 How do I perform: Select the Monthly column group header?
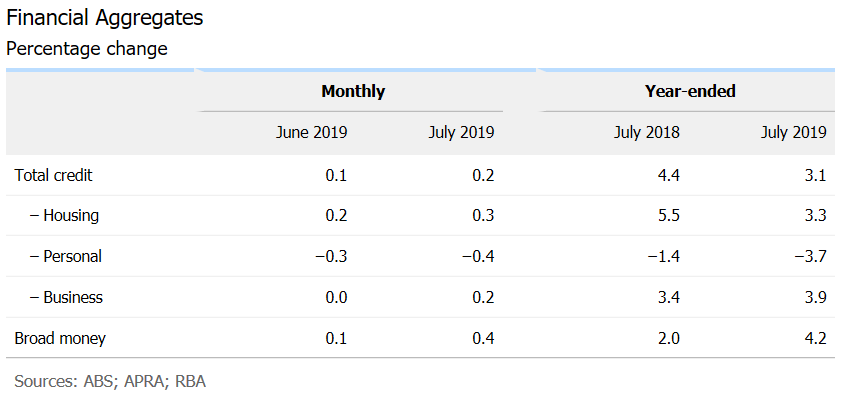pos(352,91)
